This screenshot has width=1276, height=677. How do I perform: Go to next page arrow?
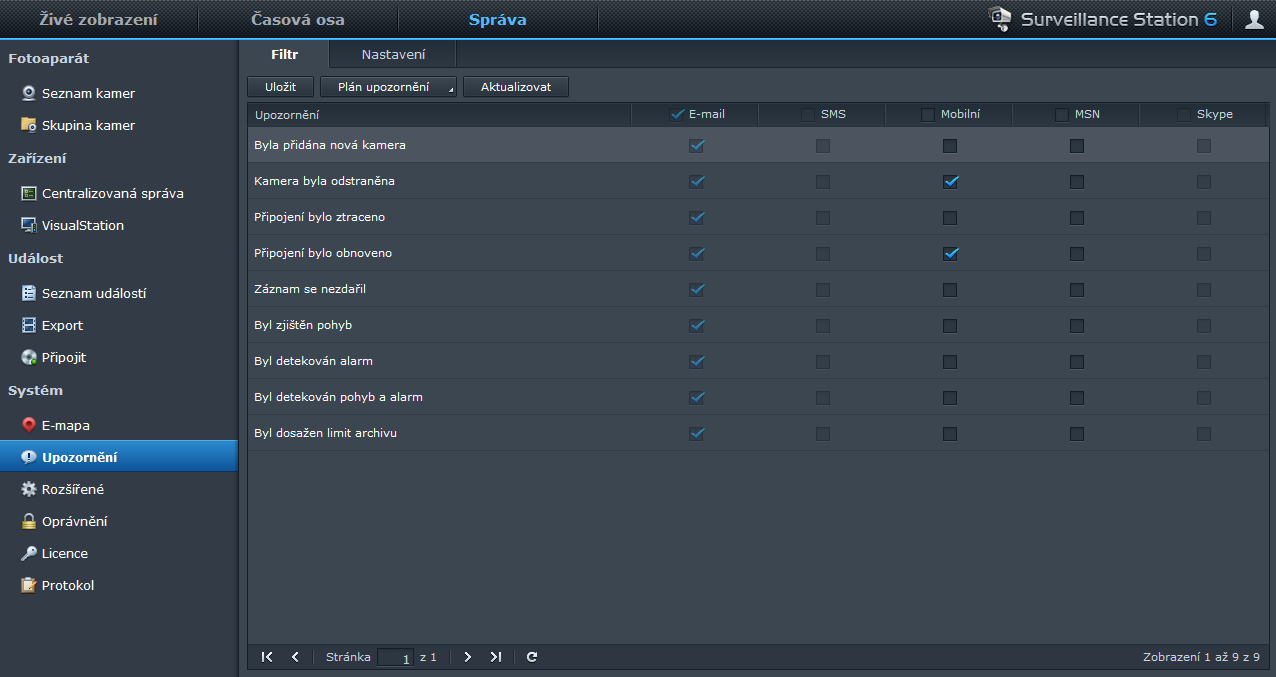point(467,657)
